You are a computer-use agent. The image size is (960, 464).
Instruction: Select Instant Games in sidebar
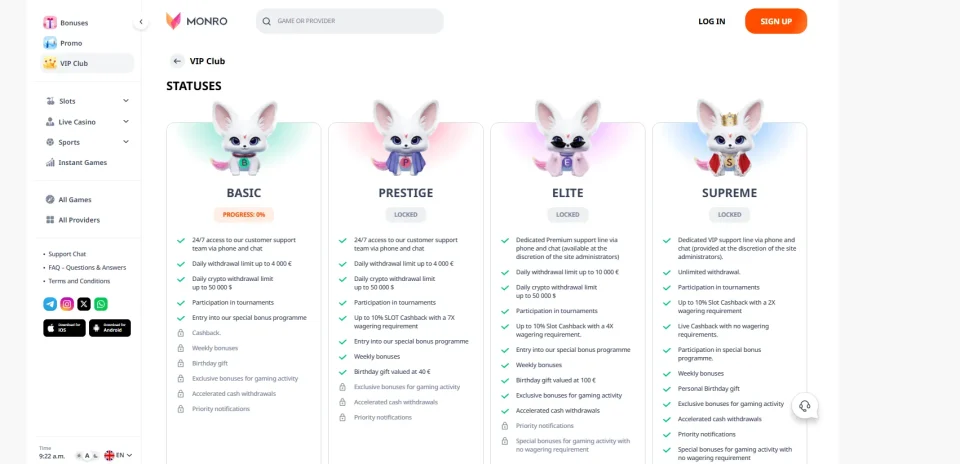[x=77, y=162]
